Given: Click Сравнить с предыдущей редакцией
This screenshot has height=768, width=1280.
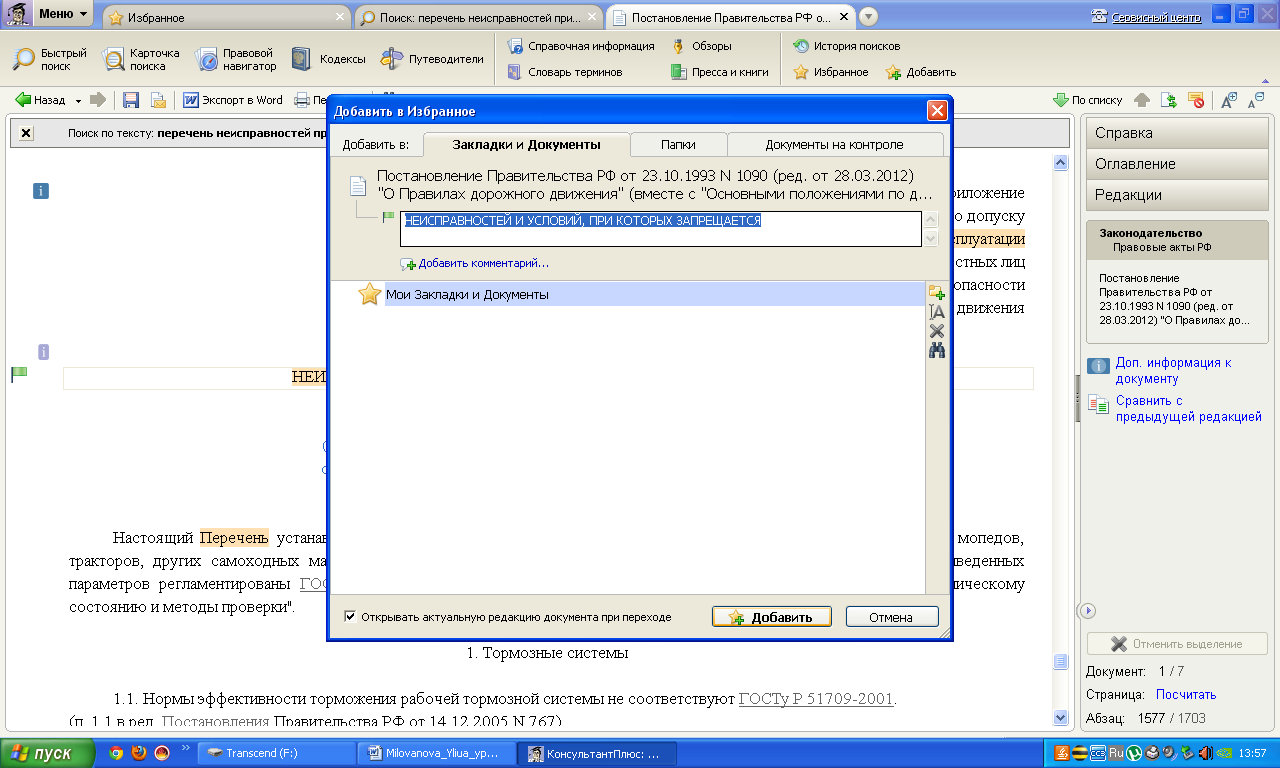Looking at the screenshot, I should tap(1189, 409).
